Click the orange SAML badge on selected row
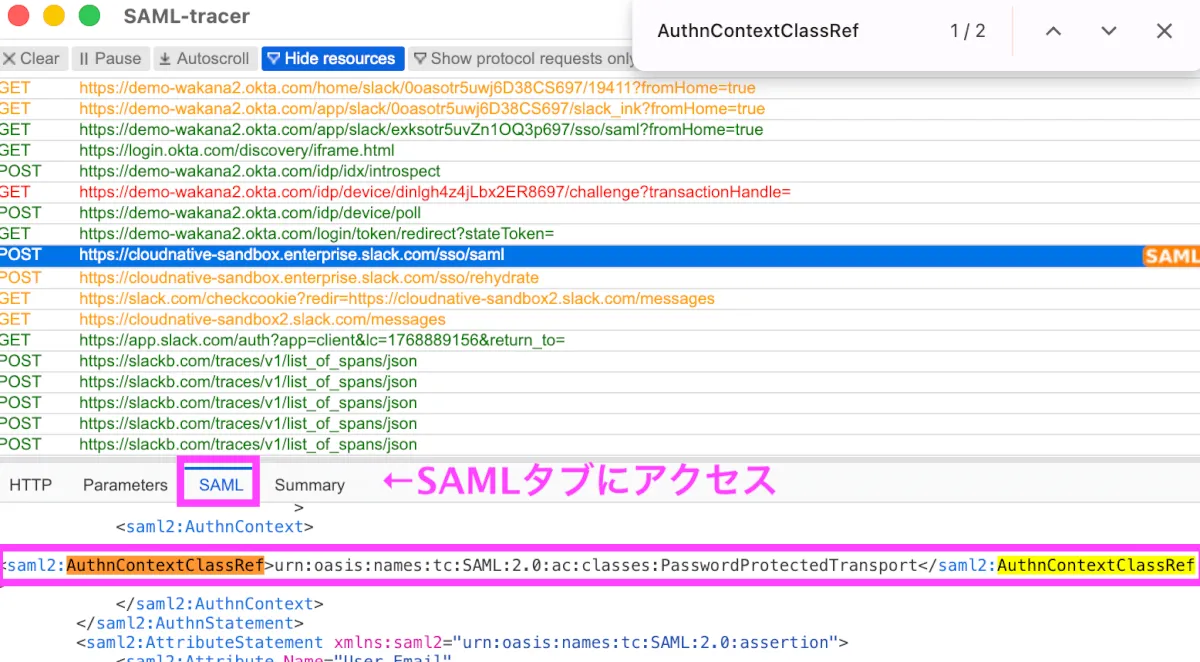Image resolution: width=1200 pixels, height=662 pixels. [1171, 256]
